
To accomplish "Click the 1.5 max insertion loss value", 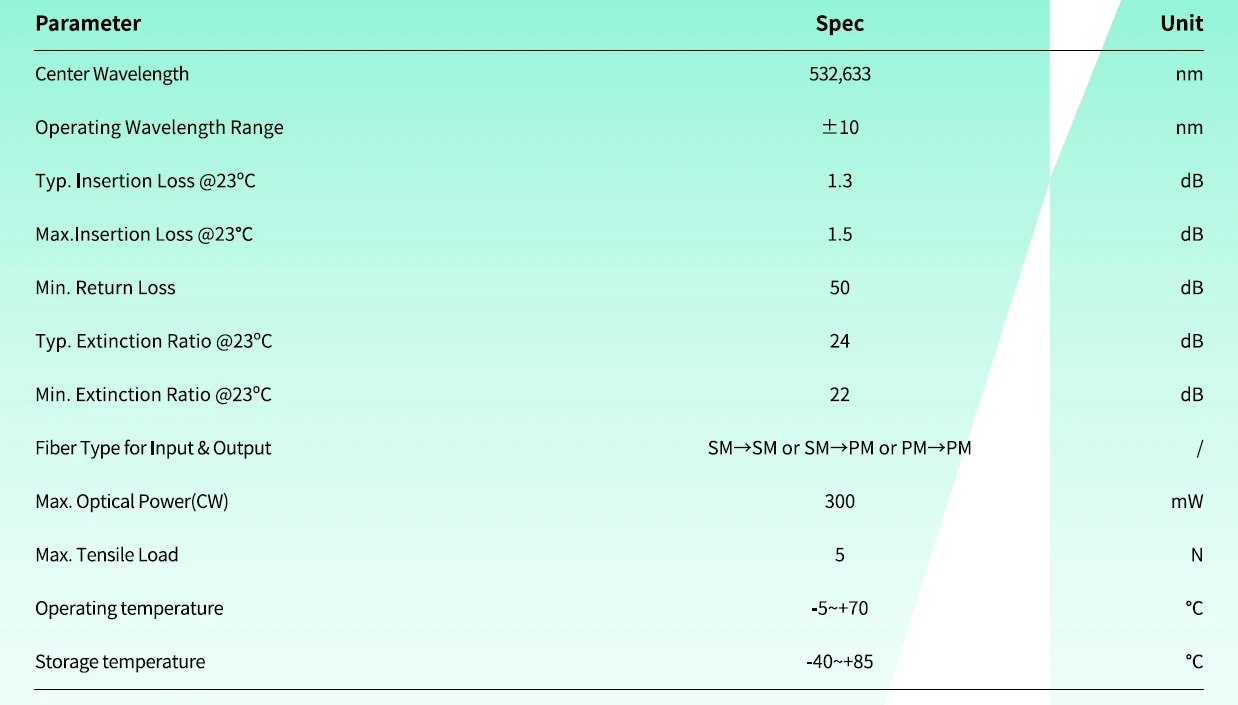I will coord(839,234).
